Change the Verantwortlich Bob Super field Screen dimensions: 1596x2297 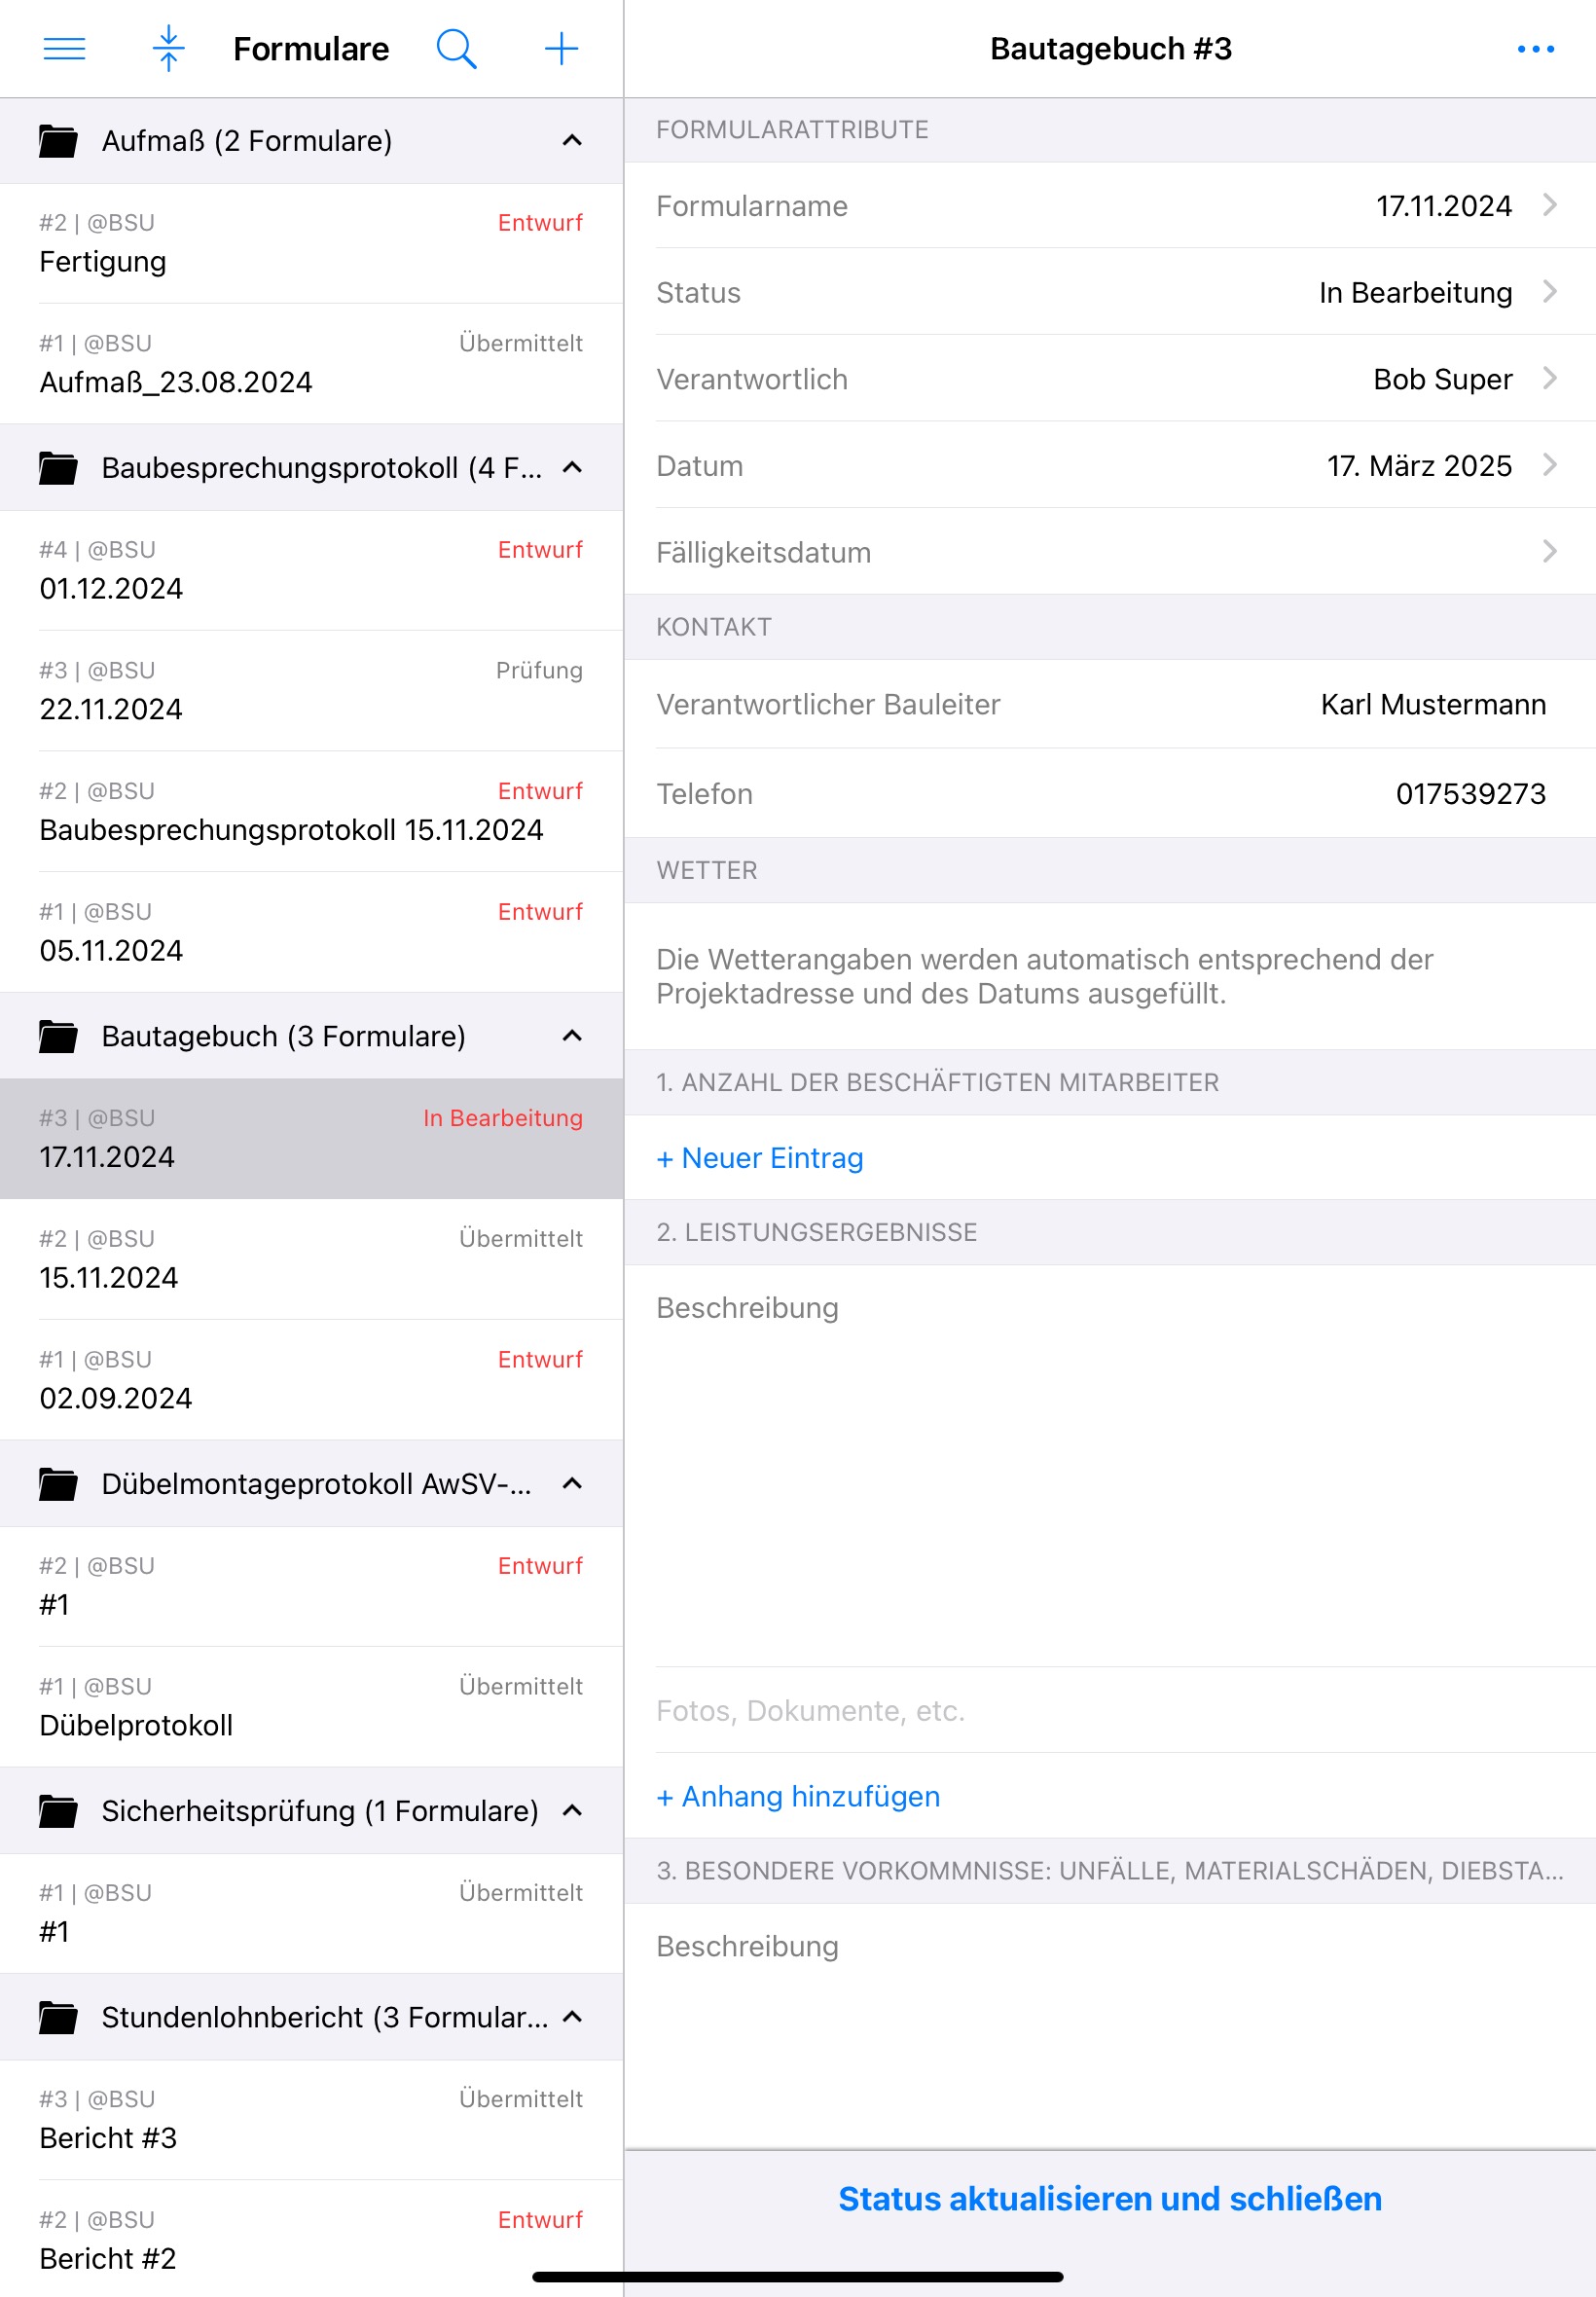(1109, 379)
